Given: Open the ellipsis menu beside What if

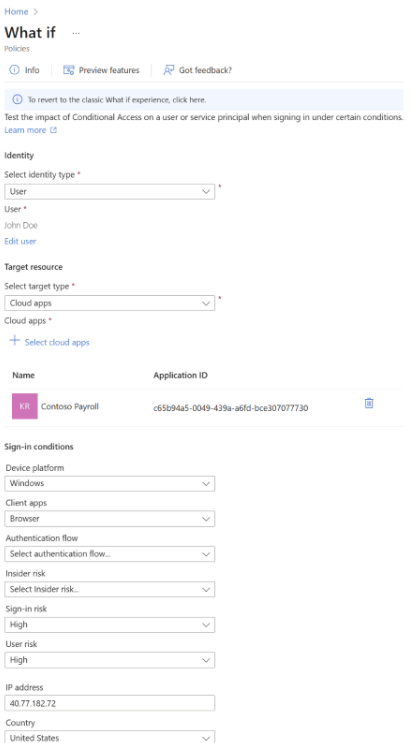Looking at the screenshot, I should [76, 33].
